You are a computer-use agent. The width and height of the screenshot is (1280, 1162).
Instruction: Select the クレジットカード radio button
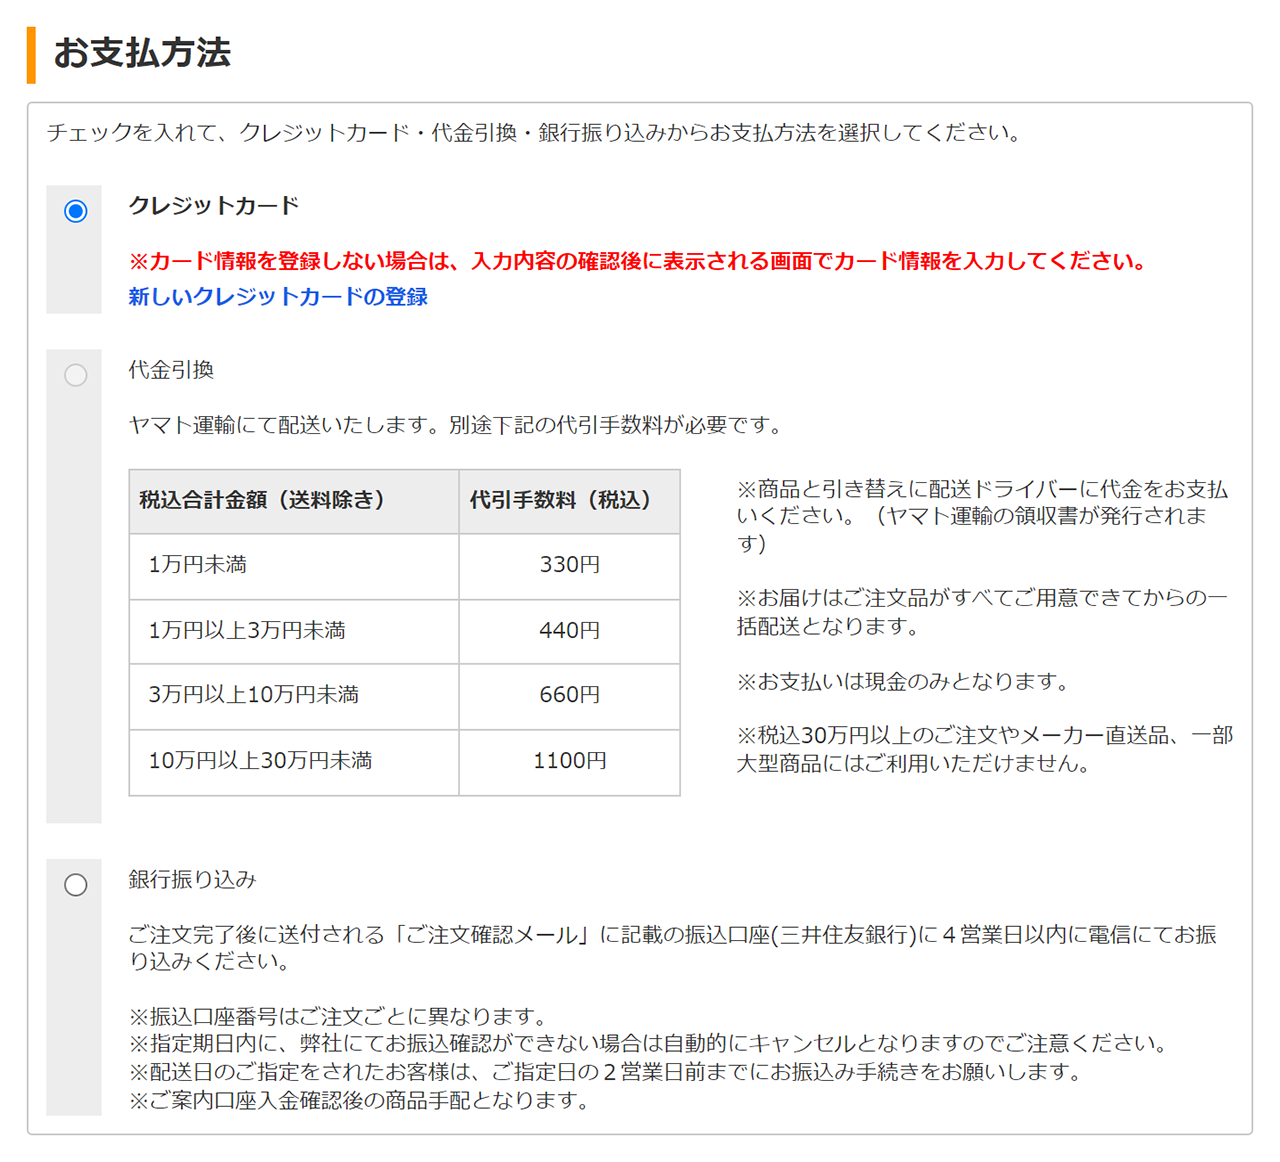[x=75, y=211]
